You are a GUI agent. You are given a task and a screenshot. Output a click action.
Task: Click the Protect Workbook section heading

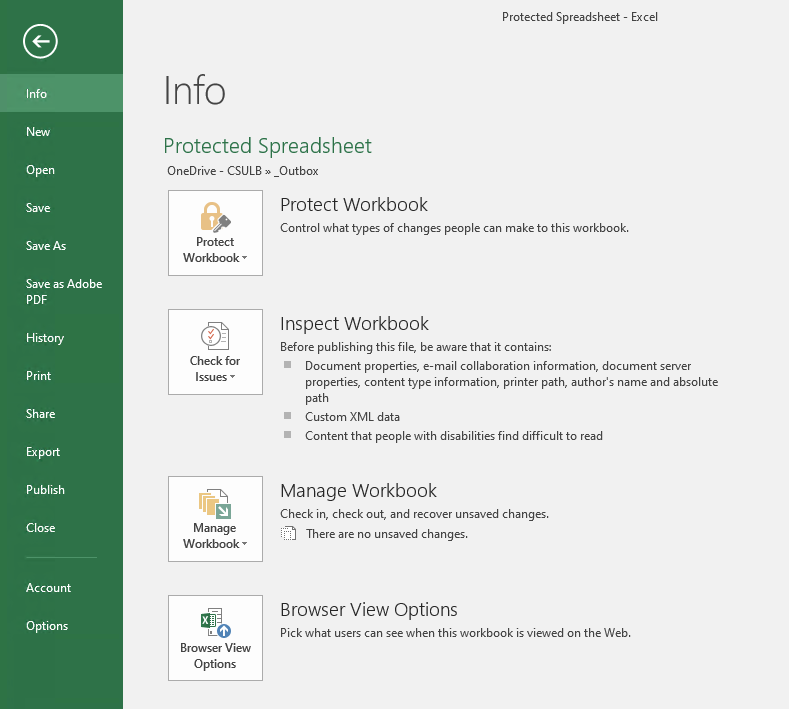[354, 205]
